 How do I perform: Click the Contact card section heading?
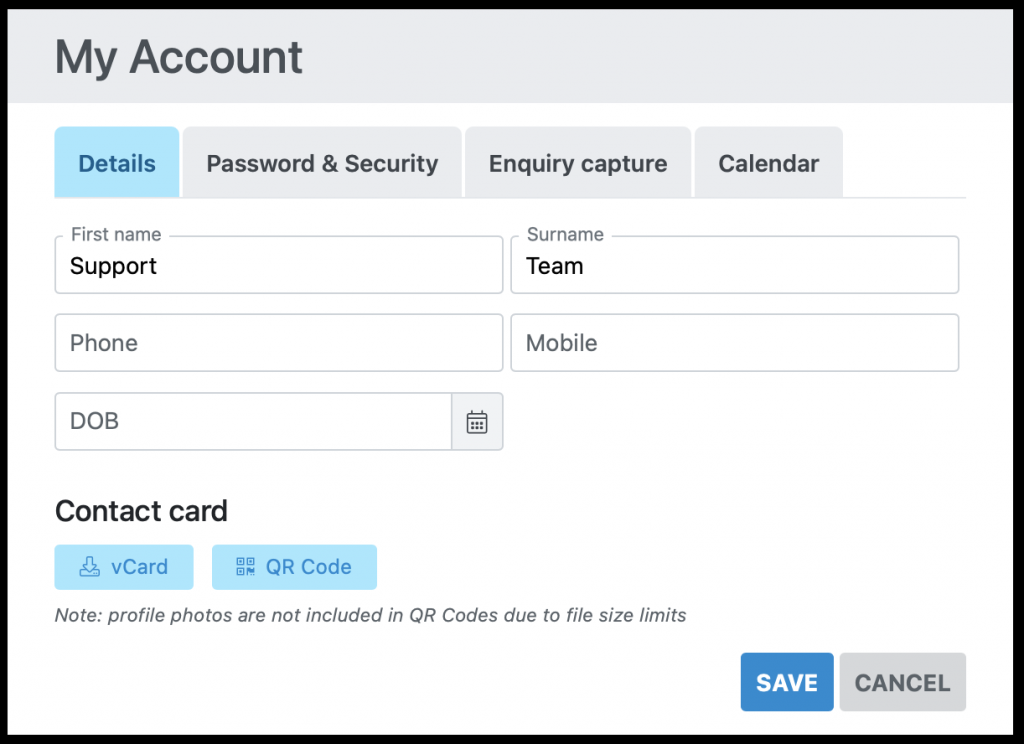tap(141, 512)
